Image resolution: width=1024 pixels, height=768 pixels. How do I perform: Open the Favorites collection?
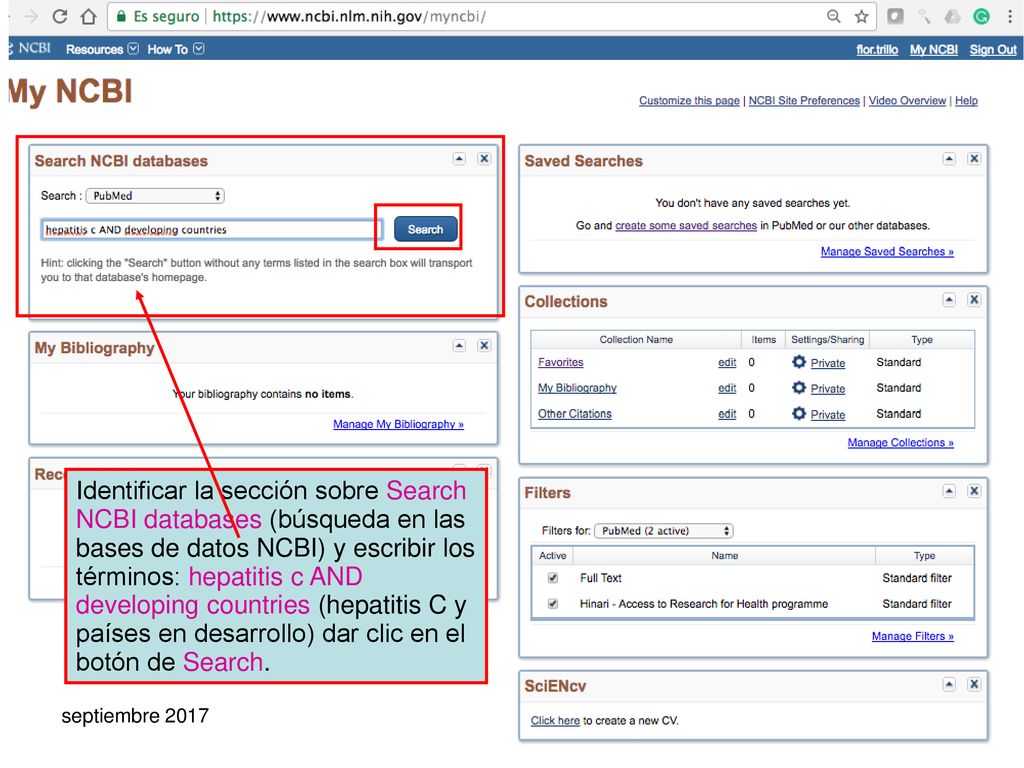click(x=560, y=362)
